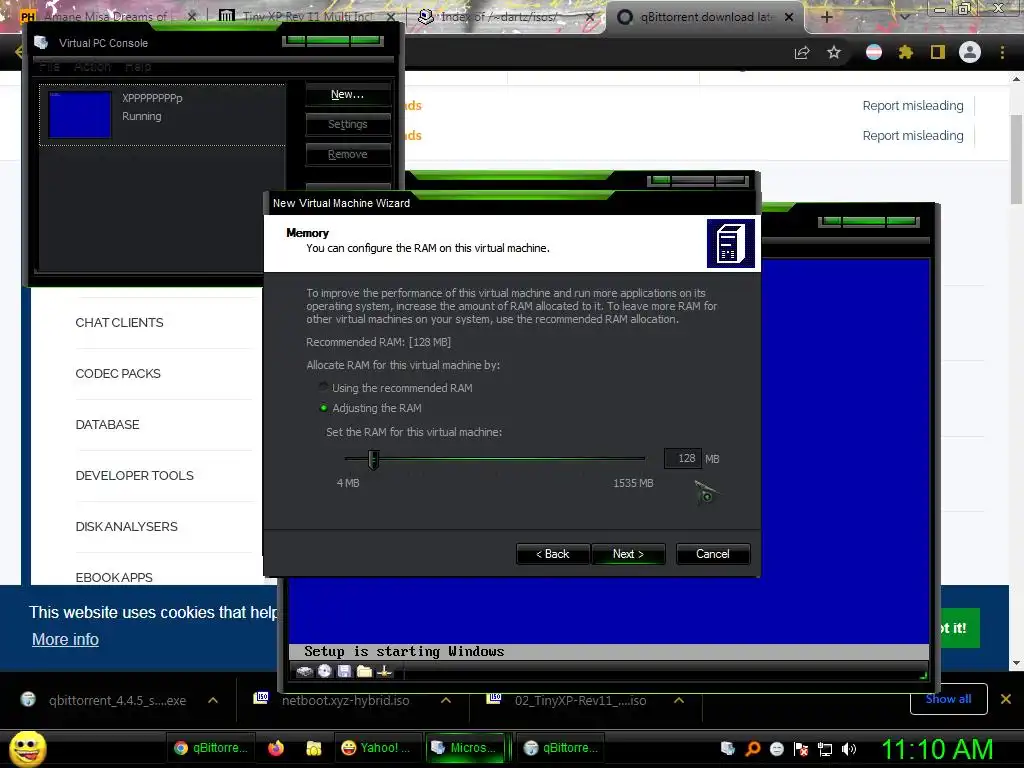Screen dimensions: 1024x768
Task: Open the Chrome qBittorre... taskbar button
Action: [211, 748]
